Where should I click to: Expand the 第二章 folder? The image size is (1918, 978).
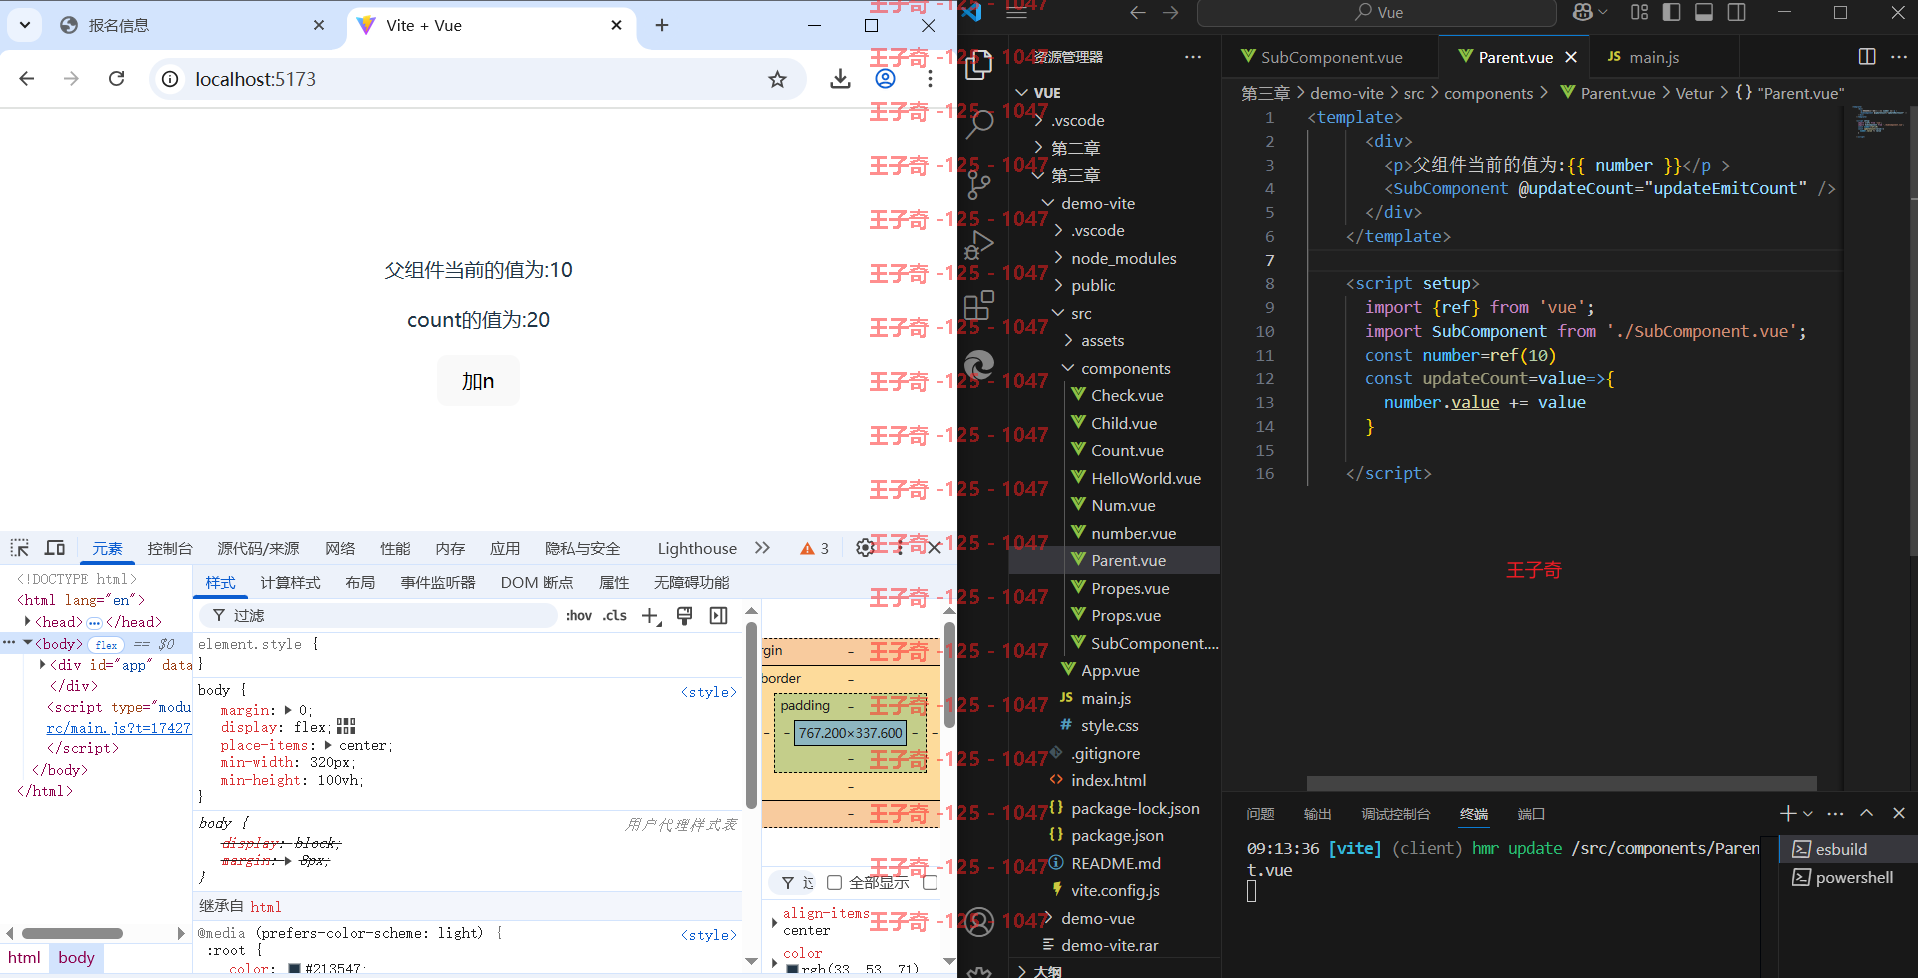pos(1038,148)
